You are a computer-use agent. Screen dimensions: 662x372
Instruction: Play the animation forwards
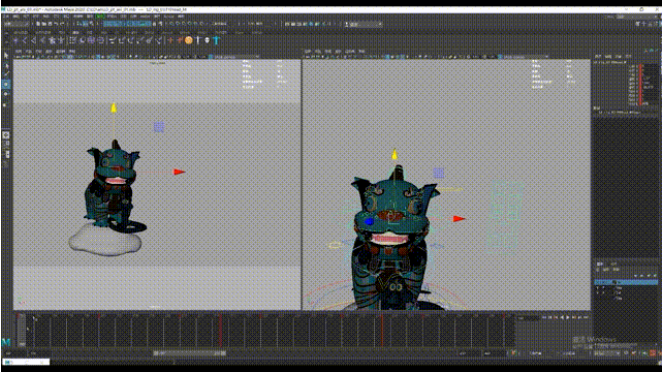coord(567,318)
